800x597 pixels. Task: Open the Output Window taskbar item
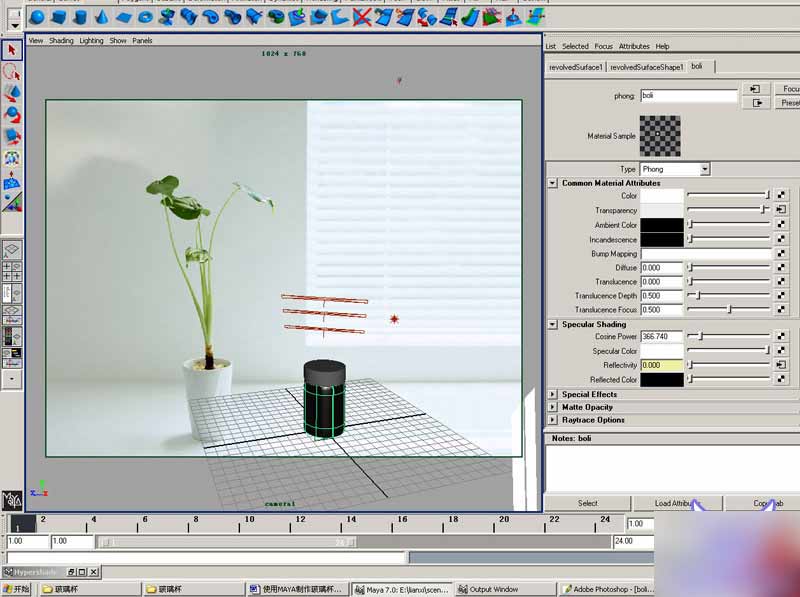click(504, 589)
